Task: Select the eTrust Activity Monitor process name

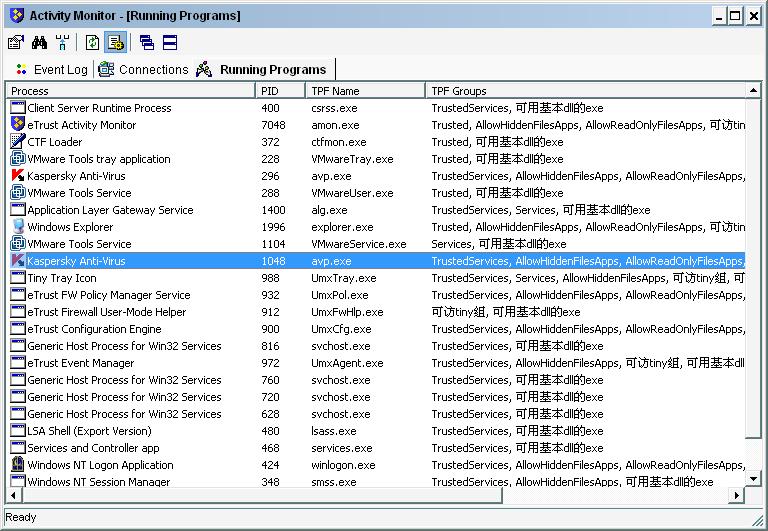Action: point(82,125)
